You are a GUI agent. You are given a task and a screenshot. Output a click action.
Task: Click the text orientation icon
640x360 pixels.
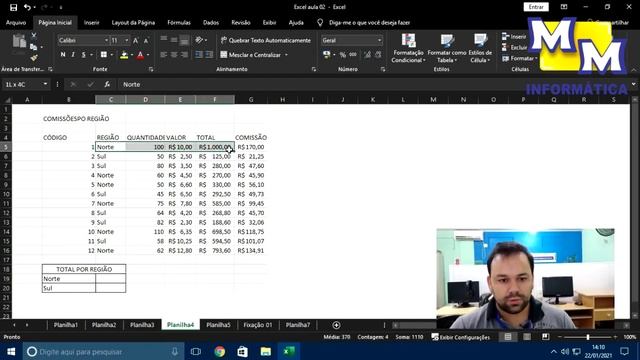point(199,40)
